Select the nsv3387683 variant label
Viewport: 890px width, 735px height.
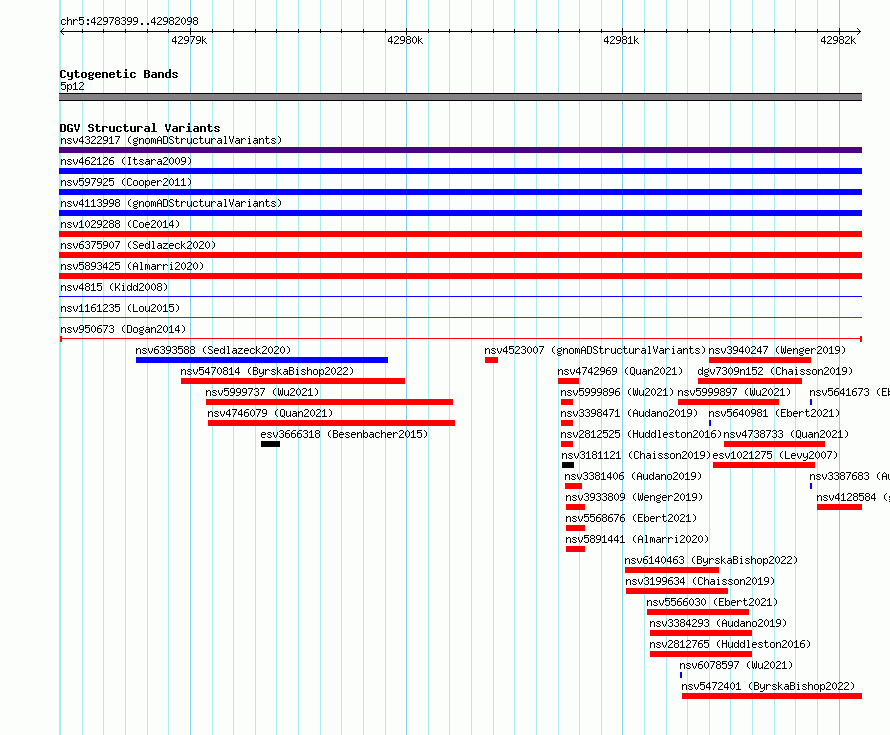pyautogui.click(x=849, y=476)
